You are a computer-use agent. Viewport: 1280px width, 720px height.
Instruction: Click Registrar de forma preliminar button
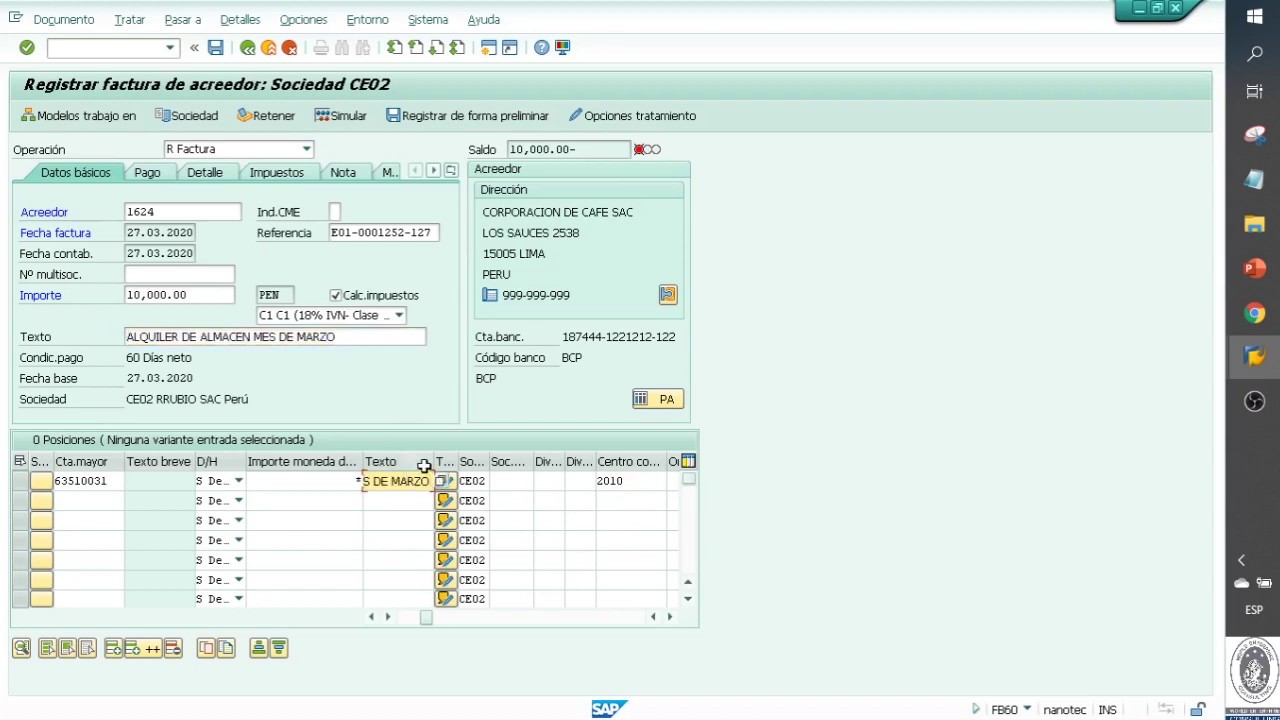[x=467, y=116]
